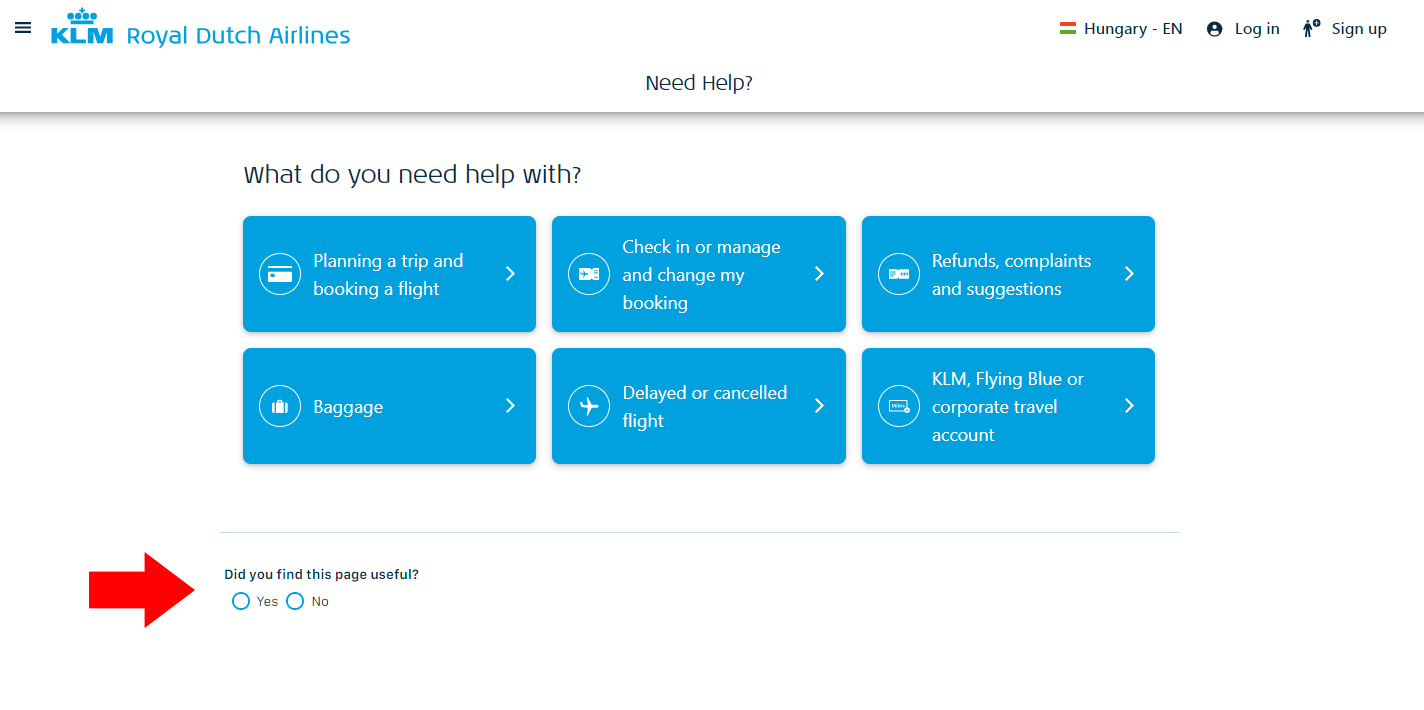Click the Royal Dutch Airlines wordmark

(238, 36)
